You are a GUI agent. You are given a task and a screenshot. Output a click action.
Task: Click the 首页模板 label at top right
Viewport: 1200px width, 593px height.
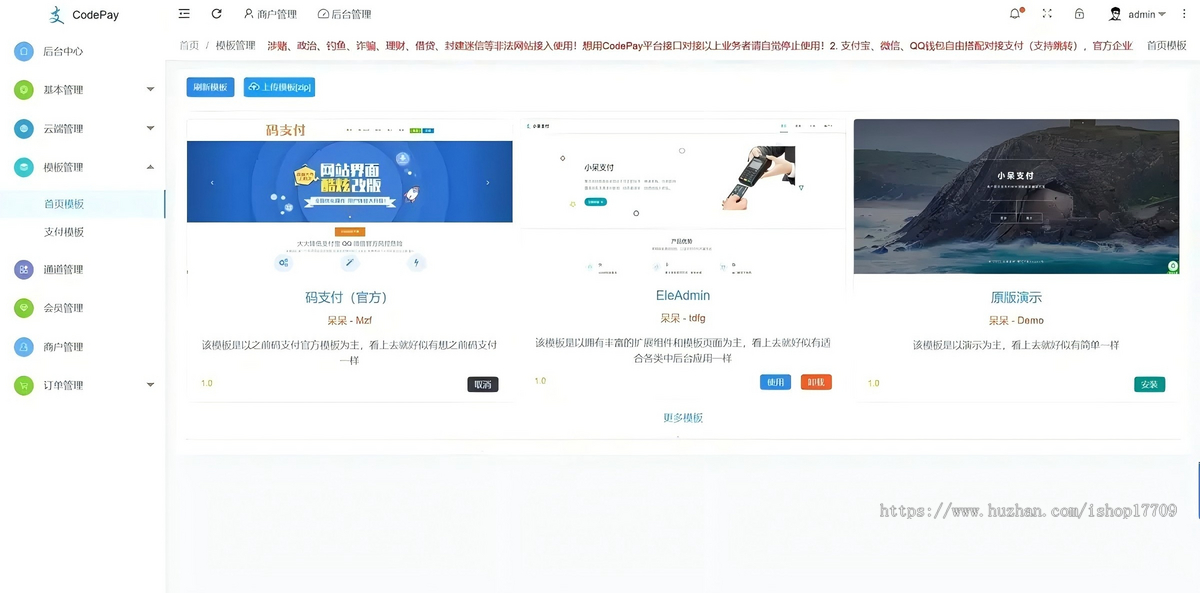[1166, 46]
